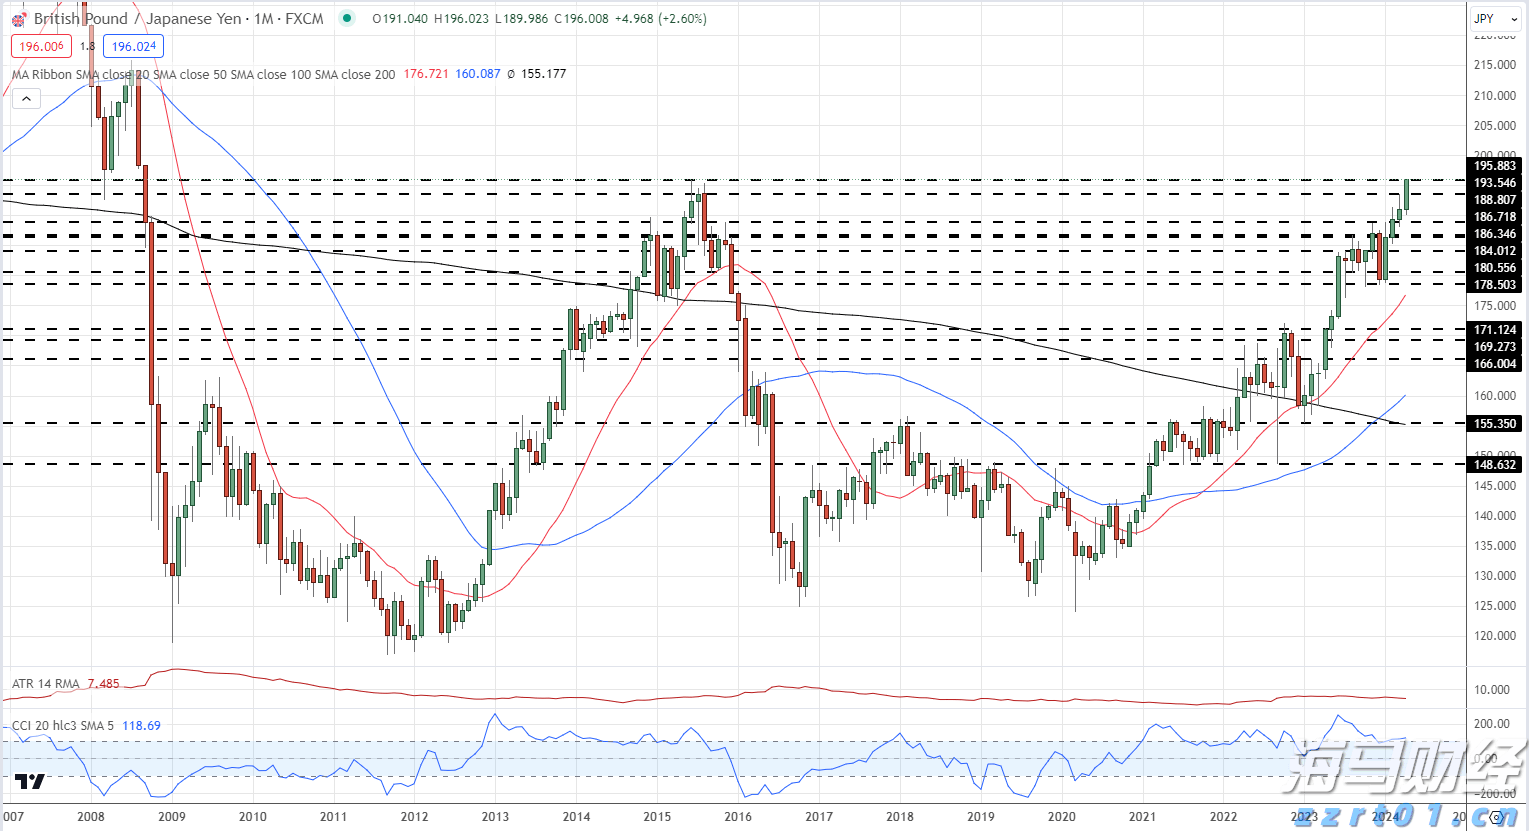This screenshot has width=1529, height=831.
Task: Click the low value L189.986
Action: [x=522, y=19]
